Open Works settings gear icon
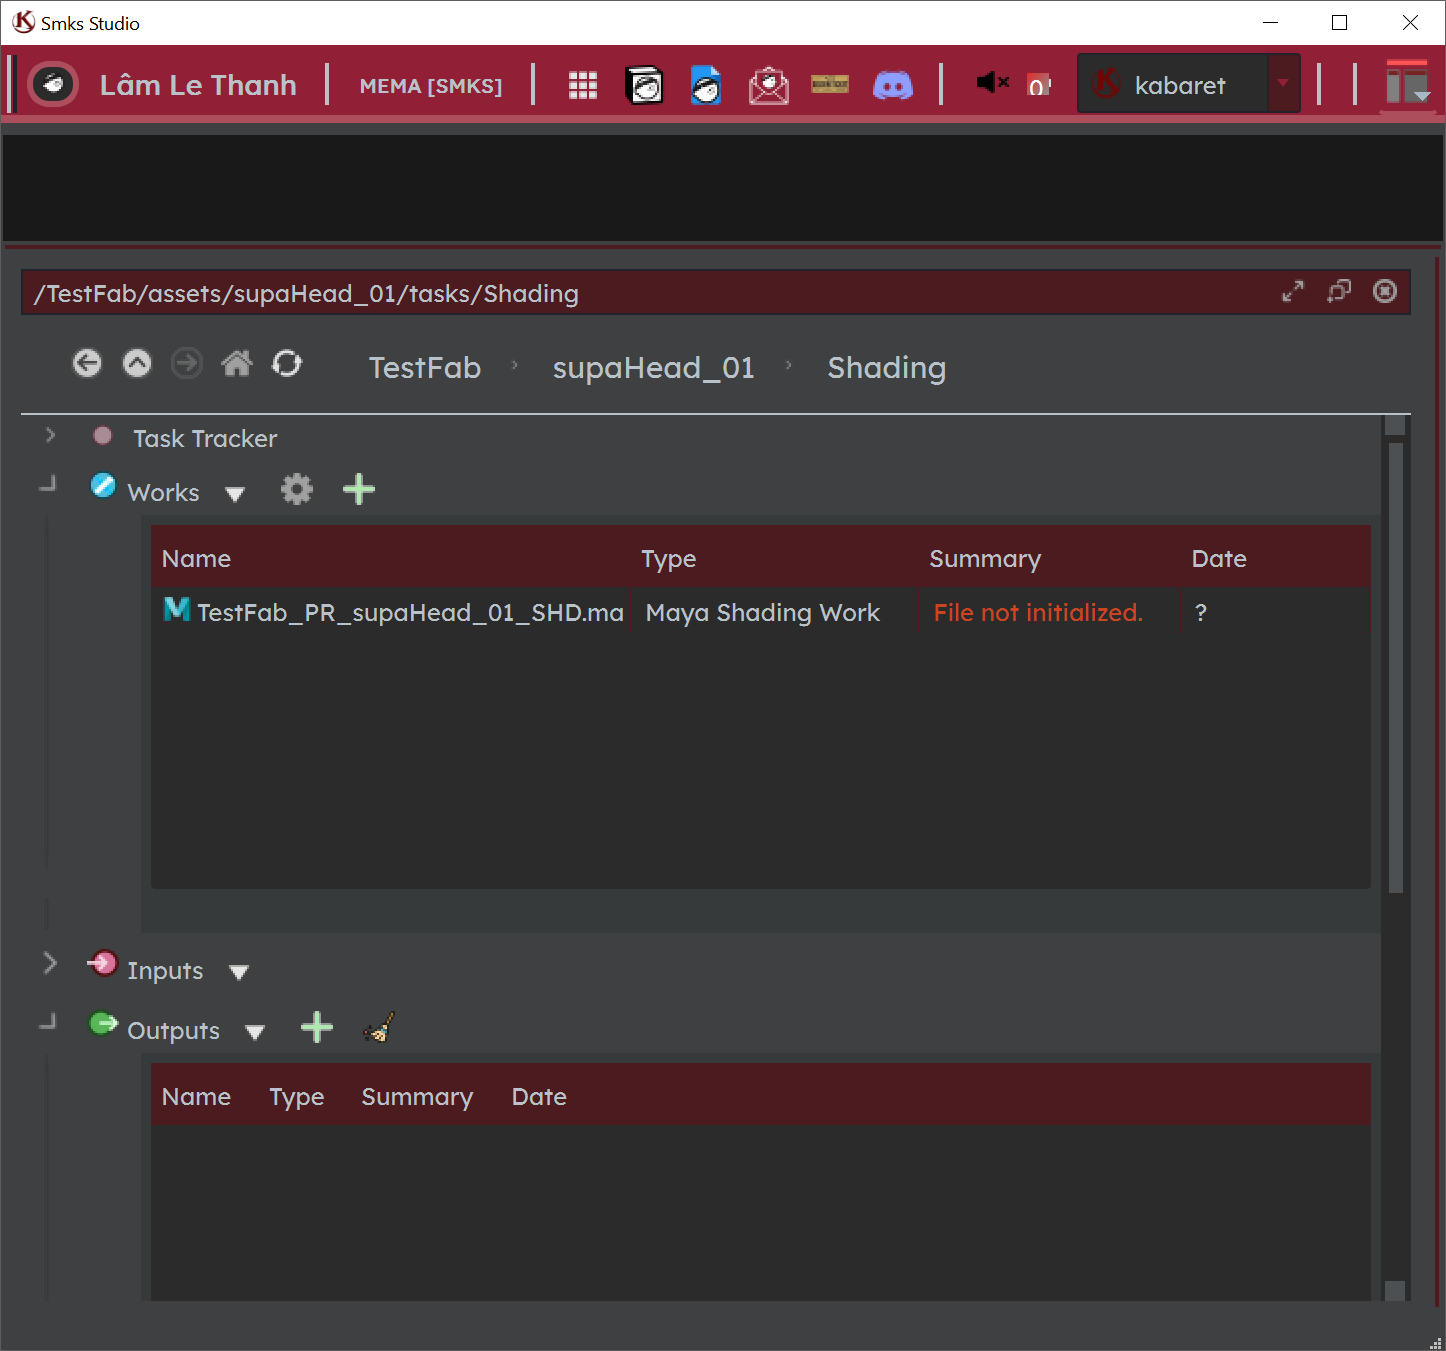 297,489
